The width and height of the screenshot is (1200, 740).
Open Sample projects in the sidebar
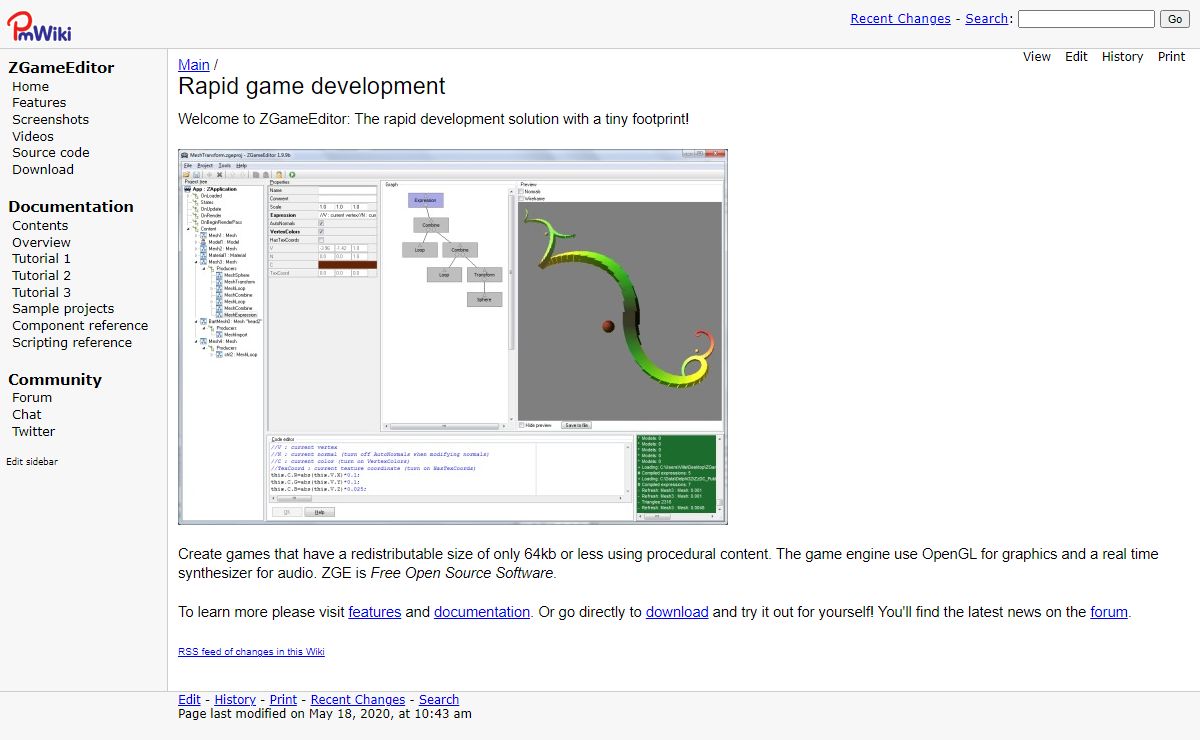pos(63,309)
